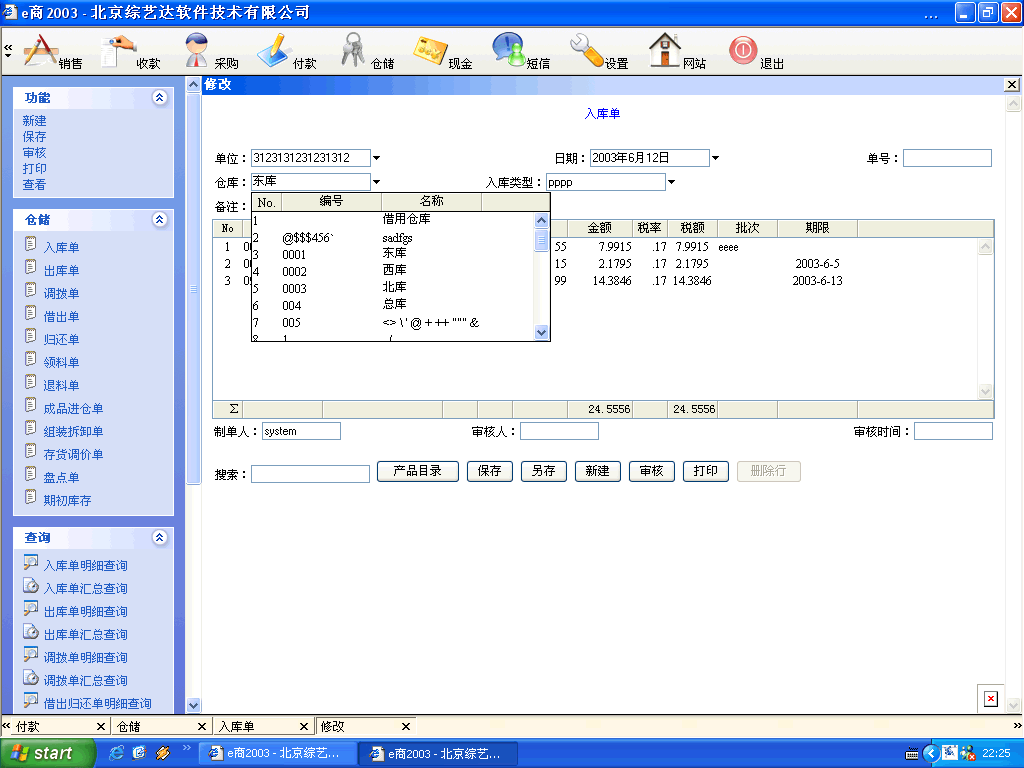Open the 日期 date dropdown arrow

[716, 158]
